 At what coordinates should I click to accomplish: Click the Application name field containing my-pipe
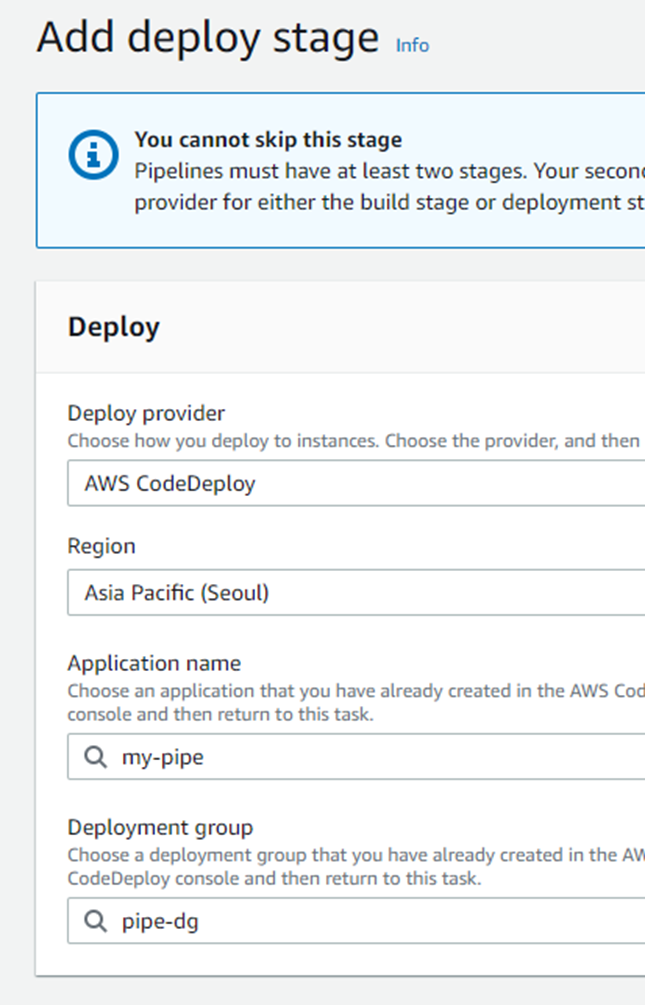click(x=356, y=757)
